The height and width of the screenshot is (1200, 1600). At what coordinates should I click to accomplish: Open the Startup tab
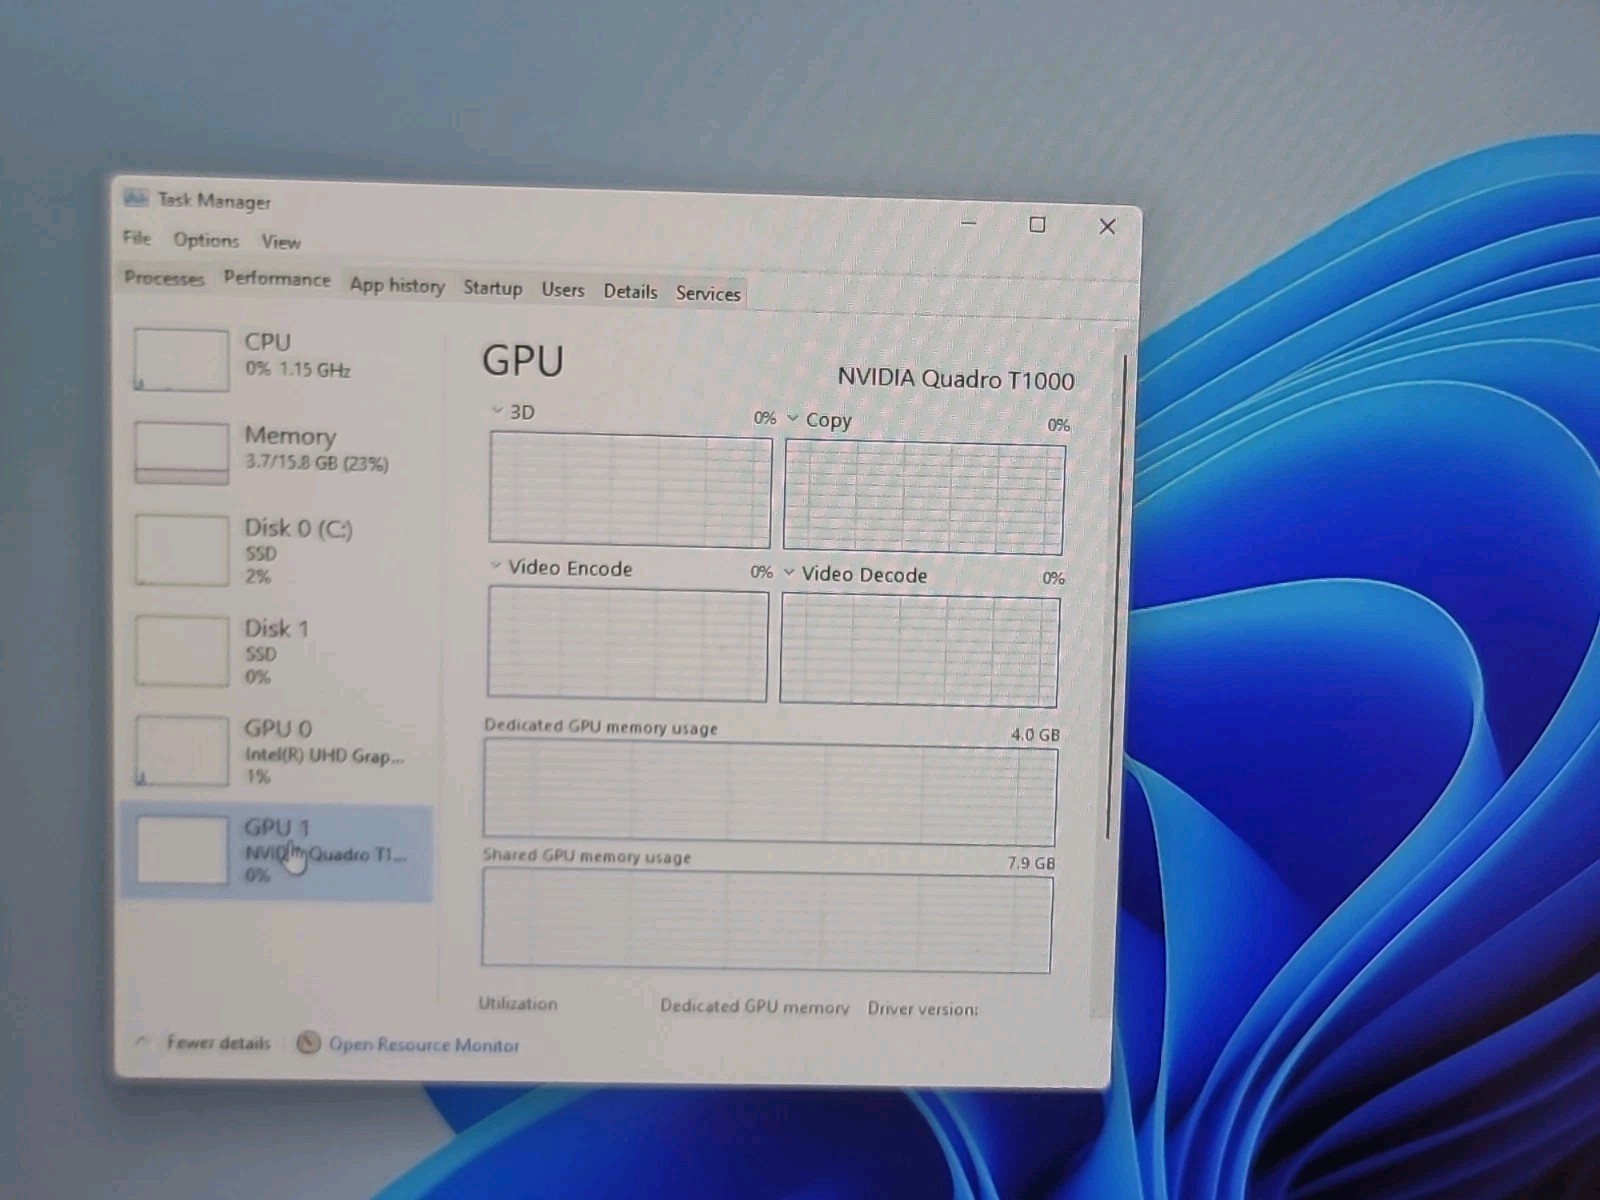(492, 288)
